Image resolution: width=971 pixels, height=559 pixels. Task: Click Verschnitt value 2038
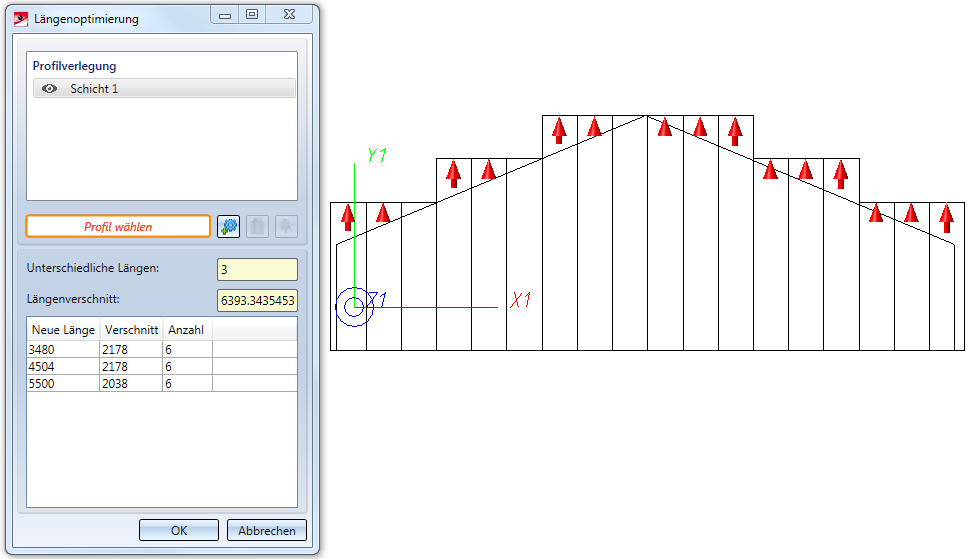click(x=131, y=384)
